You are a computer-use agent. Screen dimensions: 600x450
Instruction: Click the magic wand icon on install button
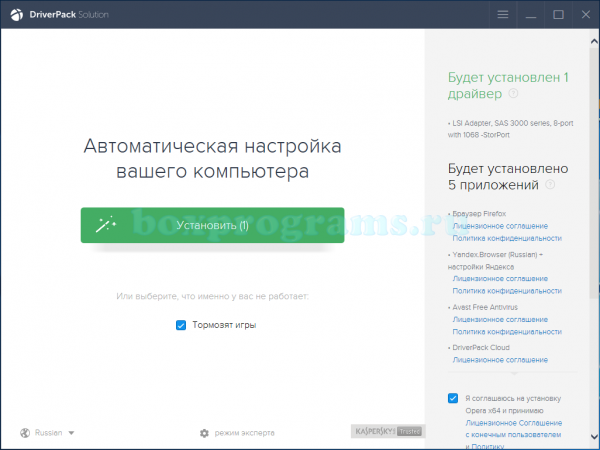(x=106, y=225)
